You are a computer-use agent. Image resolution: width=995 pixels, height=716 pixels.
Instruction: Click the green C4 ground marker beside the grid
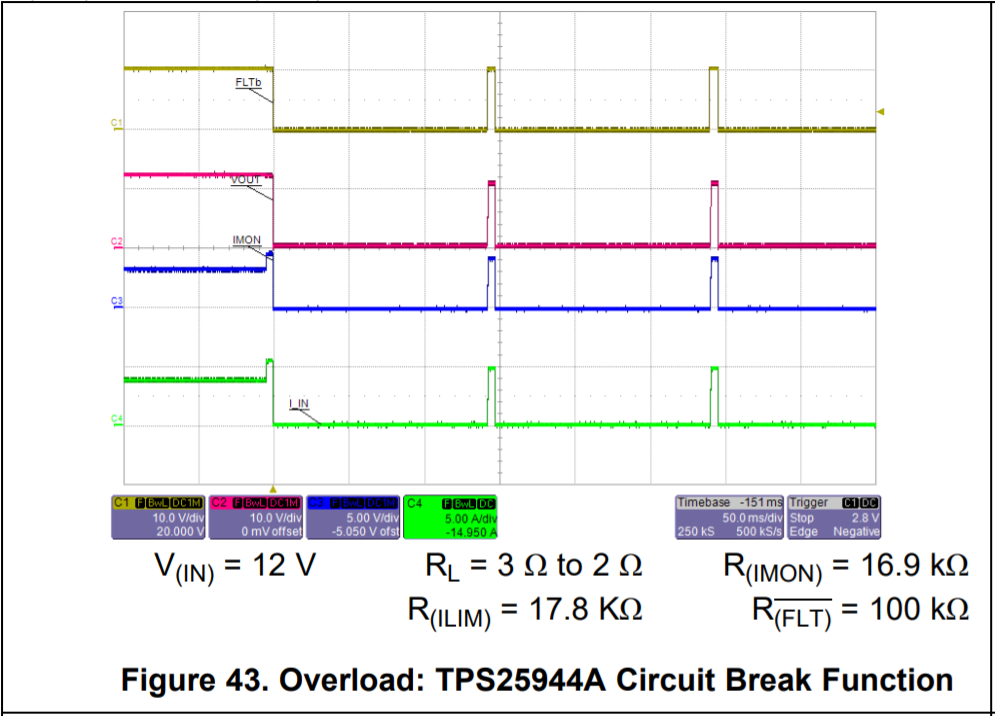pos(117,420)
